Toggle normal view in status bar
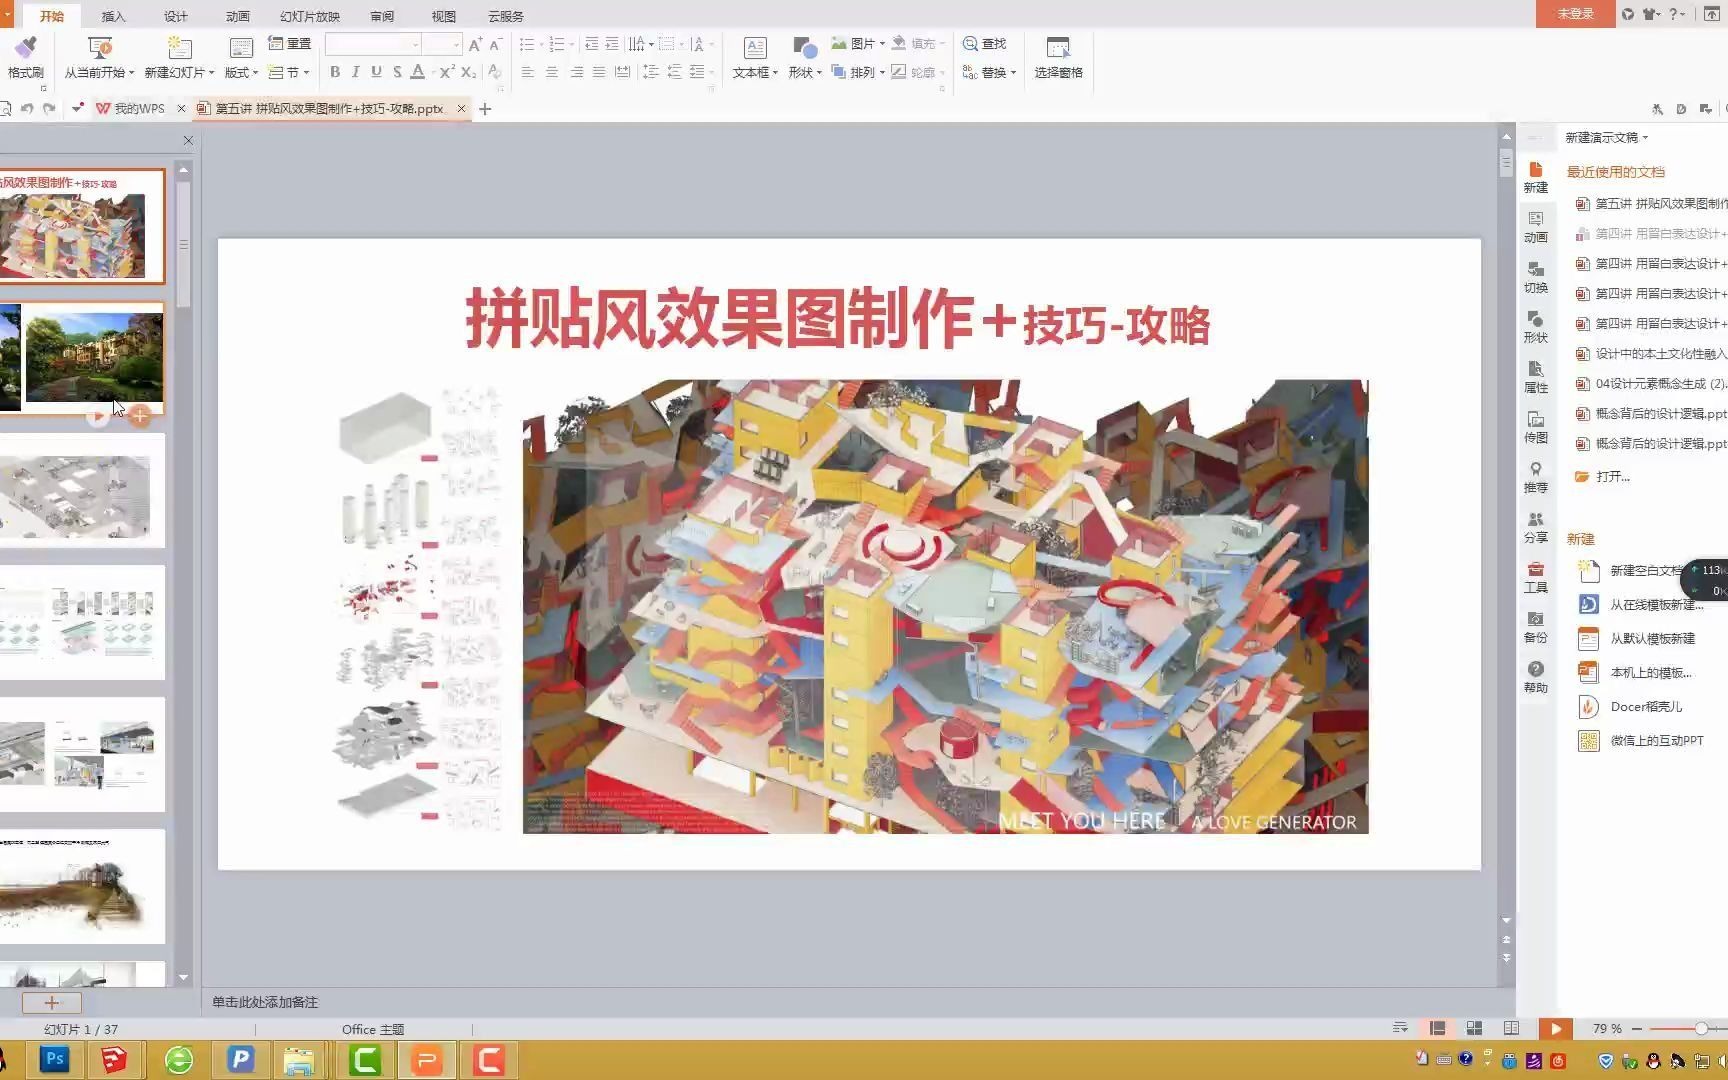This screenshot has width=1728, height=1080. pyautogui.click(x=1437, y=1028)
